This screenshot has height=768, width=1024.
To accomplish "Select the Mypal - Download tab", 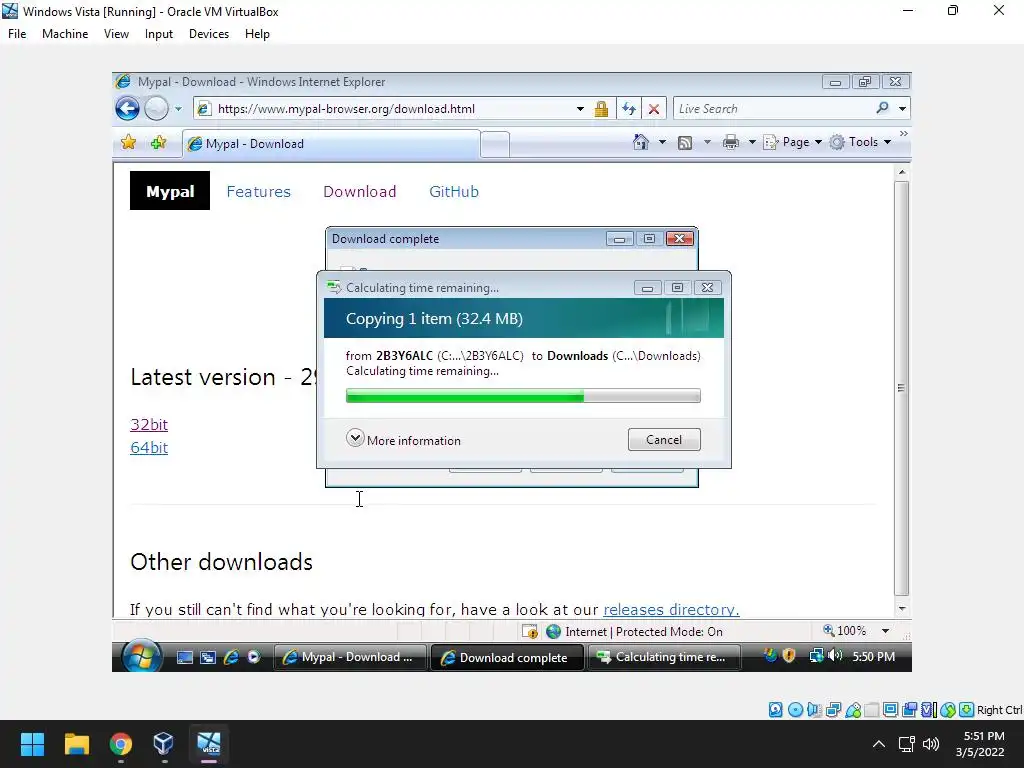I will 331,144.
